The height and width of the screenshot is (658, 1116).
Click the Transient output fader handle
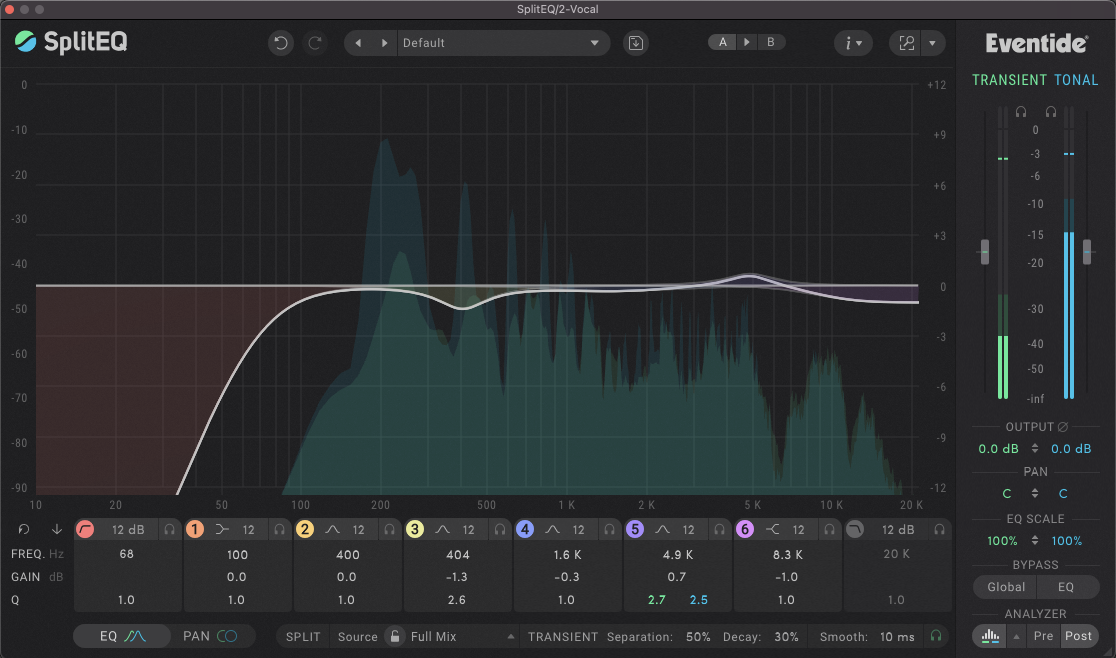tap(985, 252)
